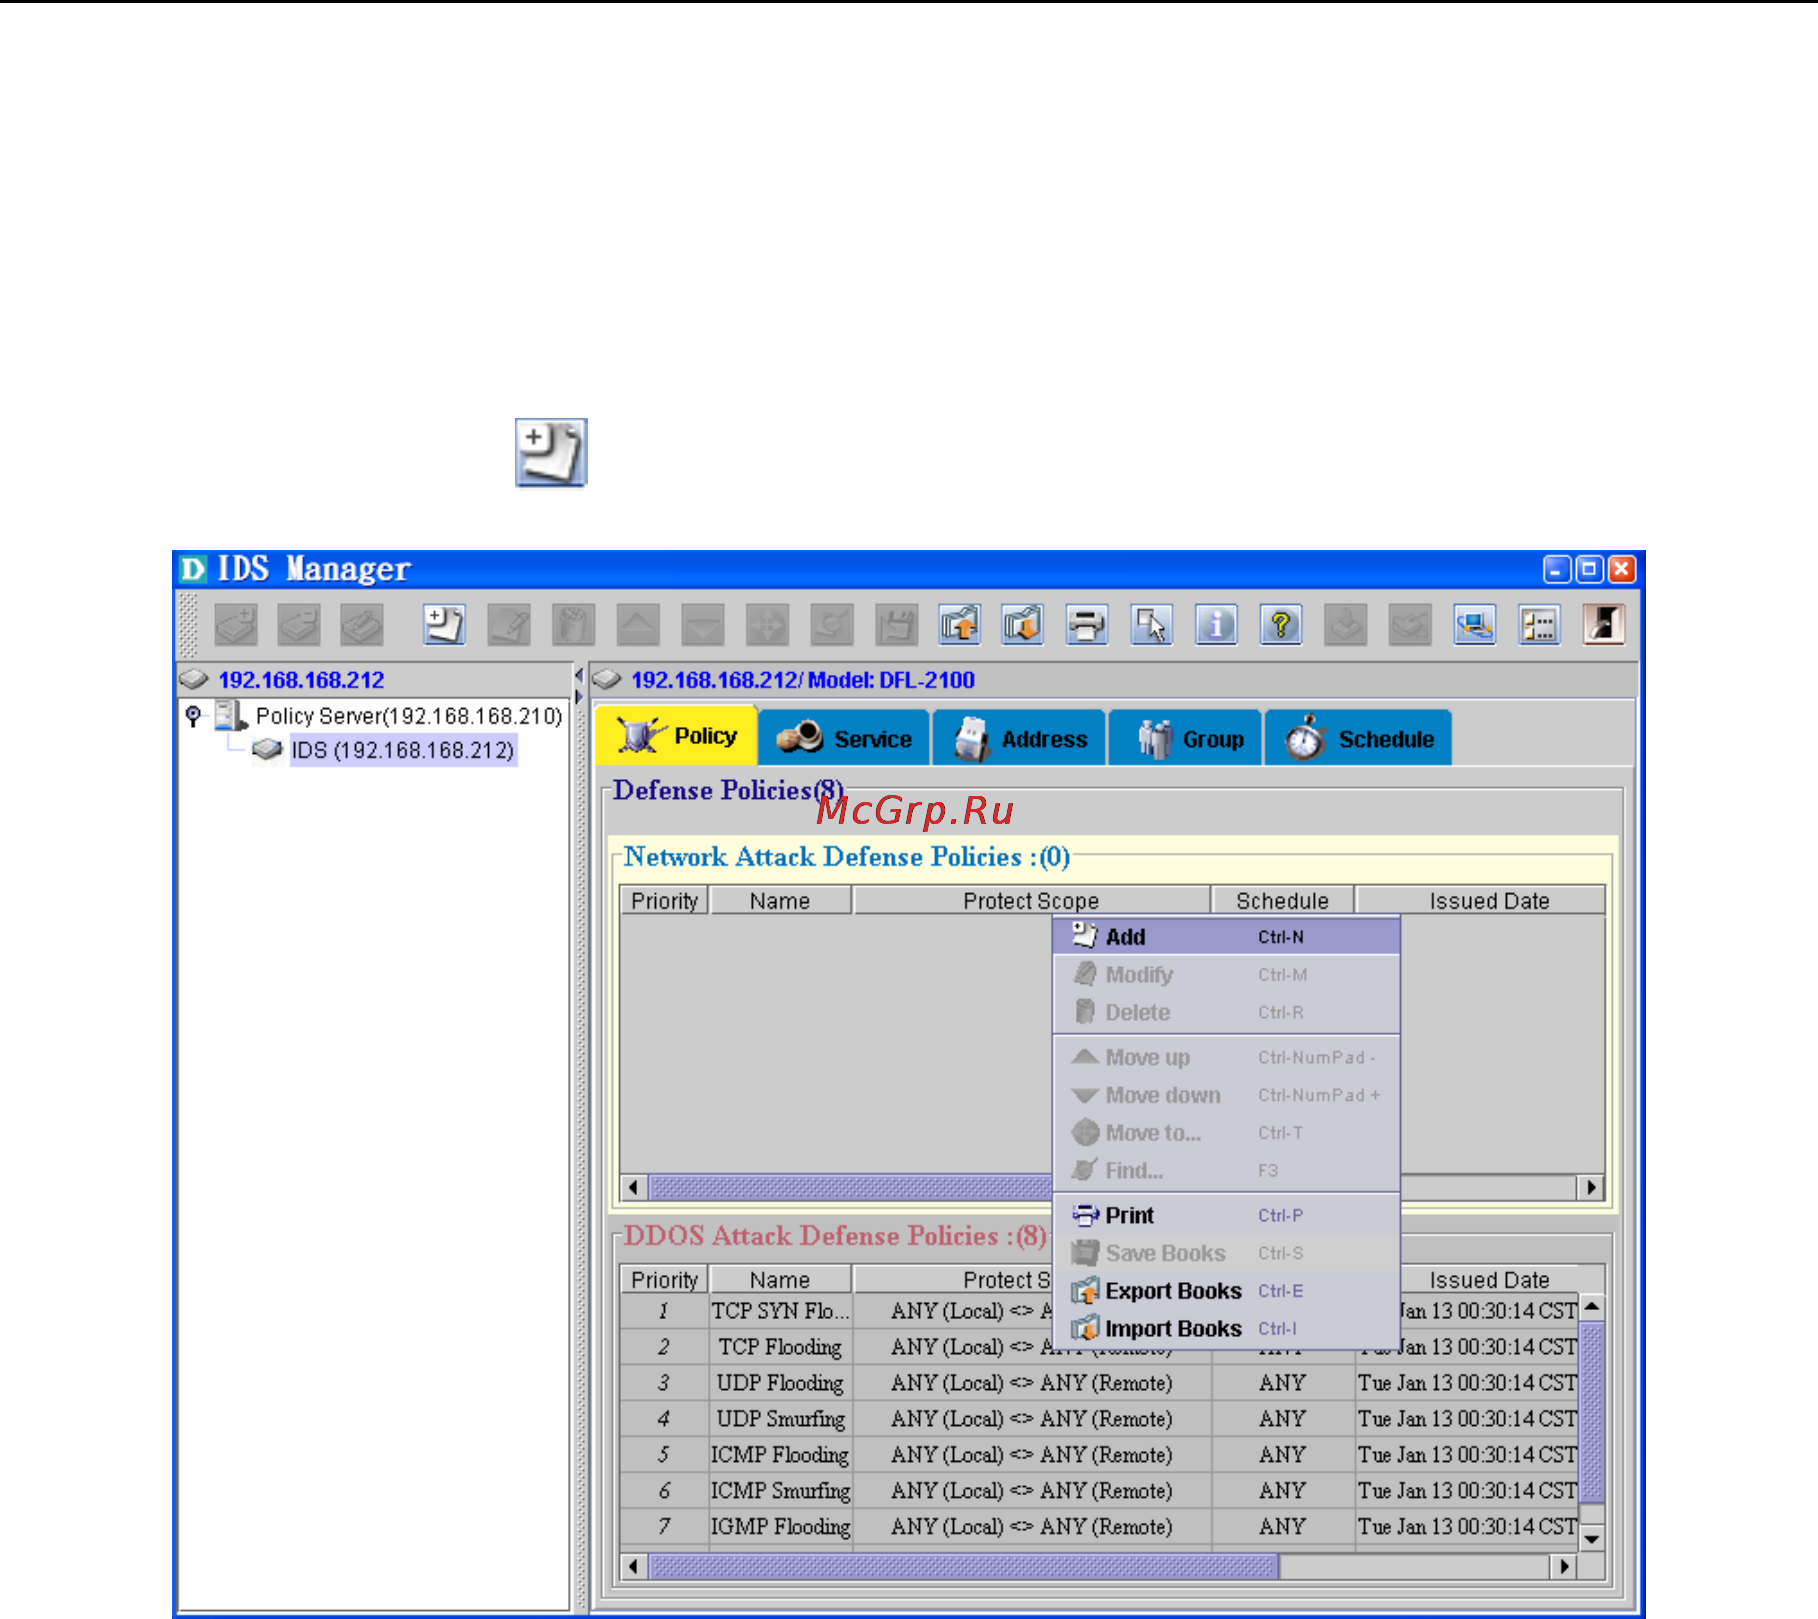
Task: Click the pointer selection toolbar icon
Action: [x=1152, y=626]
